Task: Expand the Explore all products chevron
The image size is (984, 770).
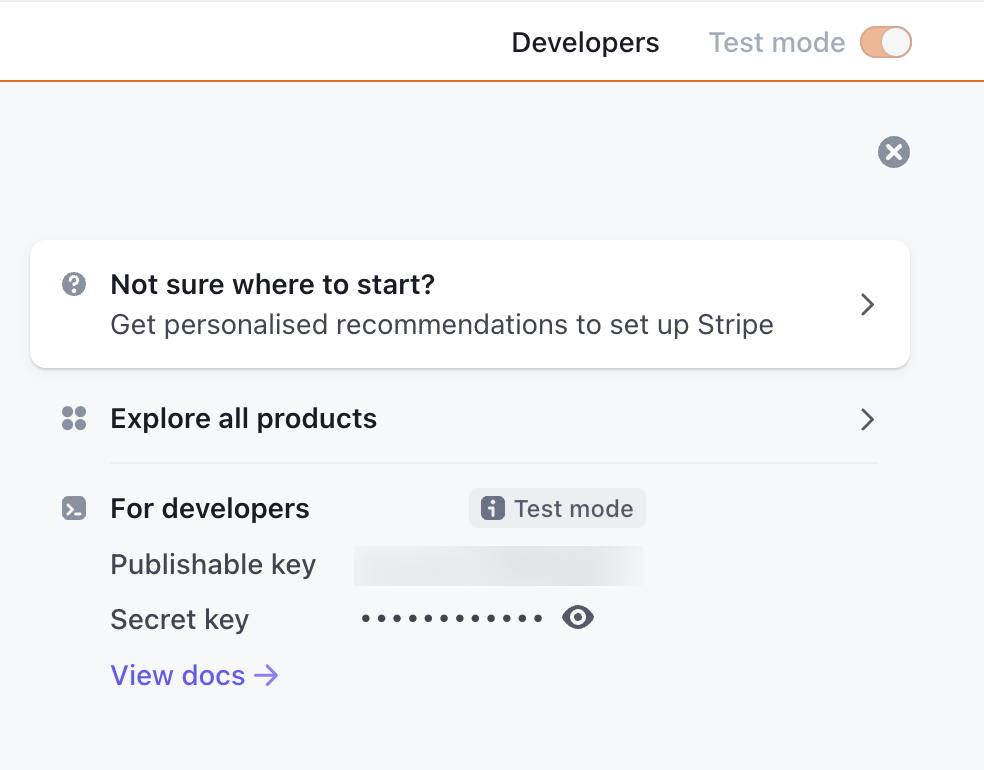Action: click(x=867, y=419)
